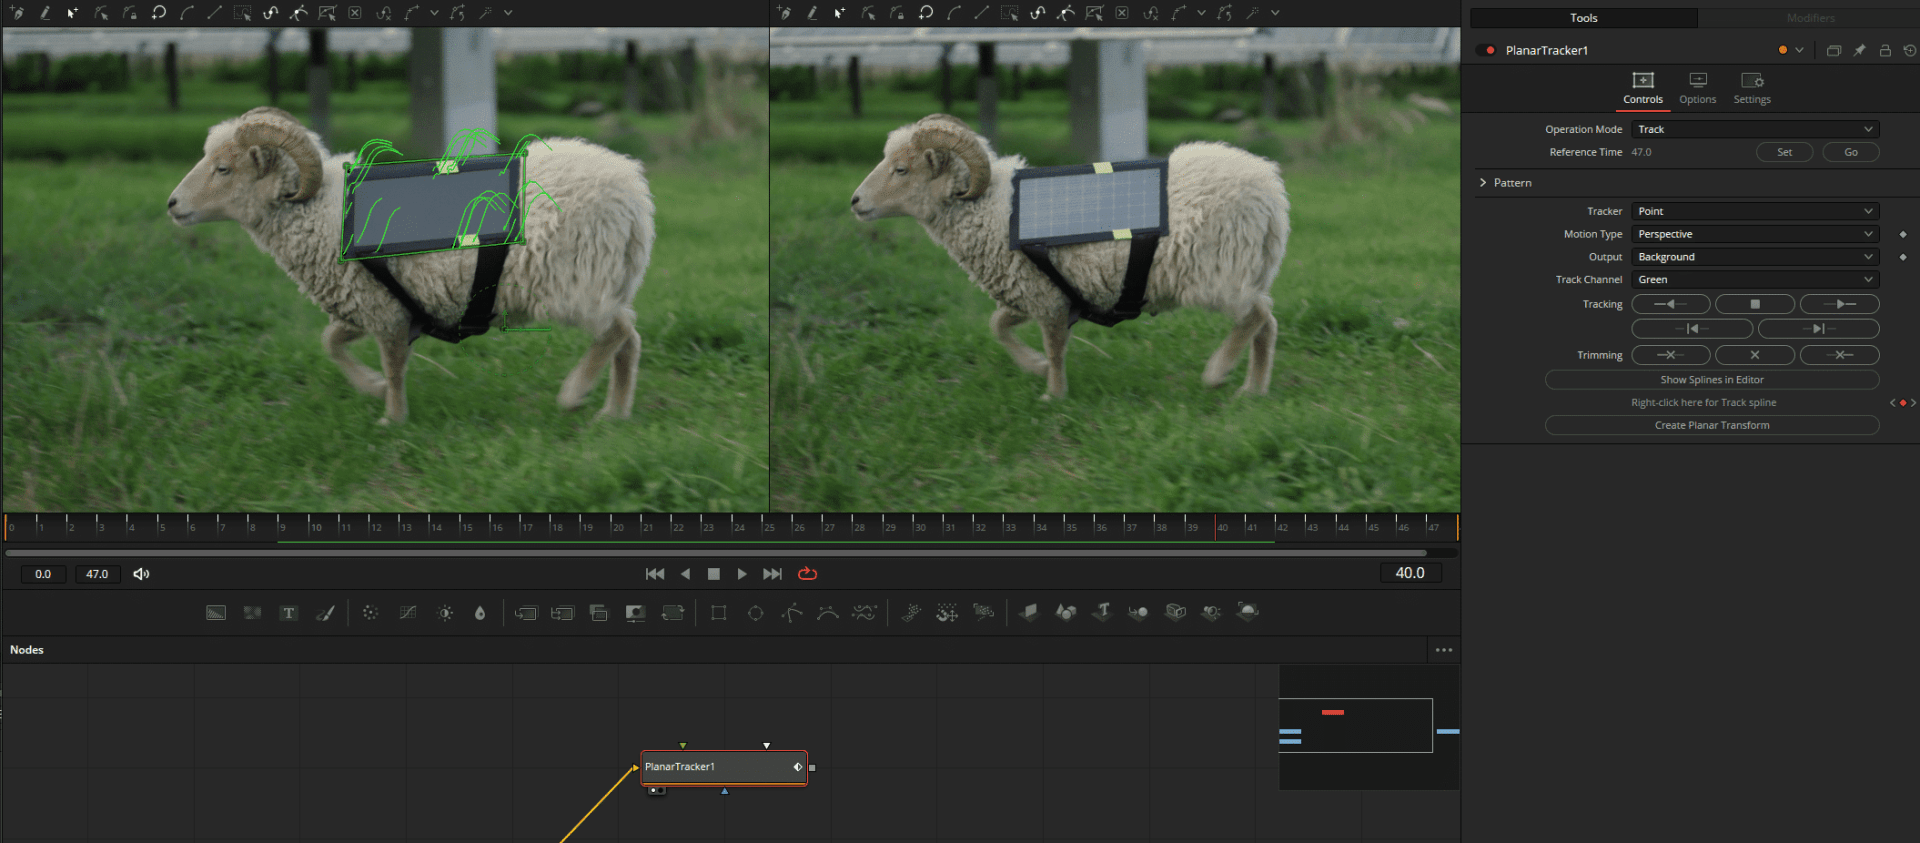
Task: Add a Paint node from the toolbar
Action: click(325, 613)
